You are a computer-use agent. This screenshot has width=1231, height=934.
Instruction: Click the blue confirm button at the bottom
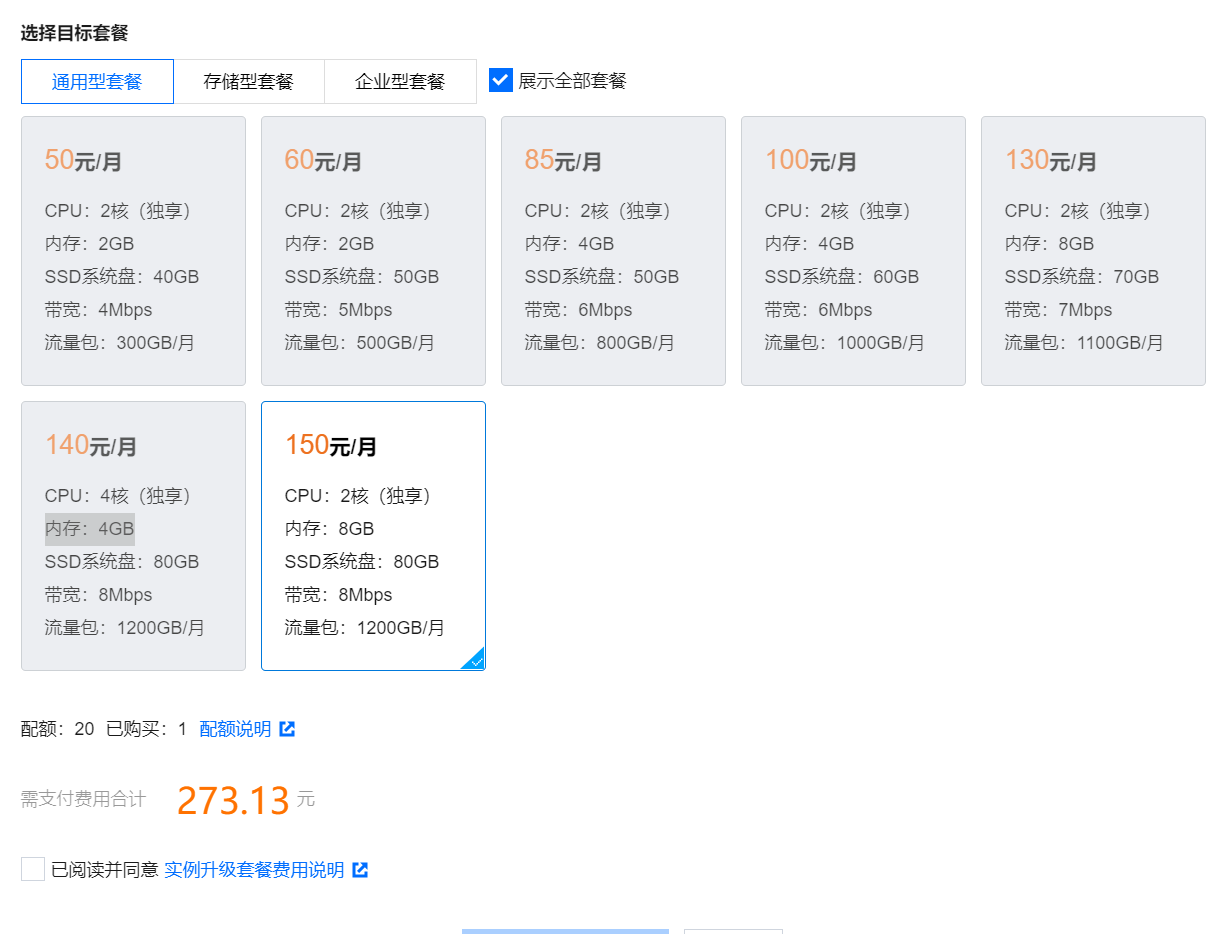pyautogui.click(x=565, y=930)
